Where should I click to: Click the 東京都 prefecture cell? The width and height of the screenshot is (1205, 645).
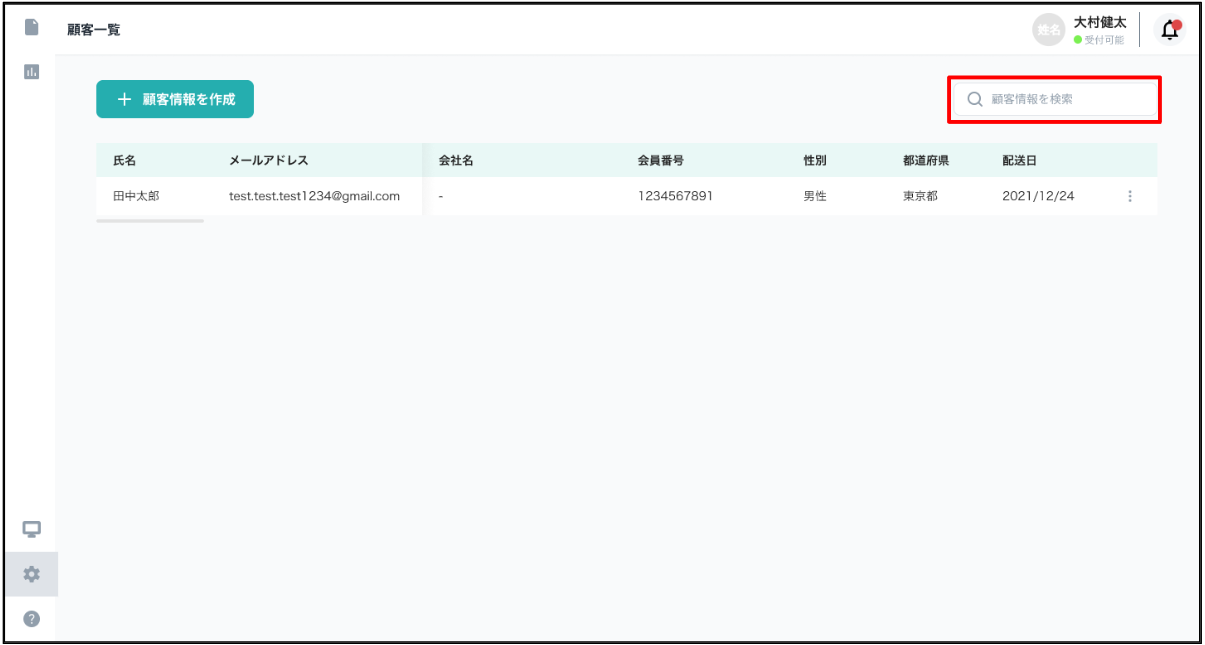(x=920, y=196)
